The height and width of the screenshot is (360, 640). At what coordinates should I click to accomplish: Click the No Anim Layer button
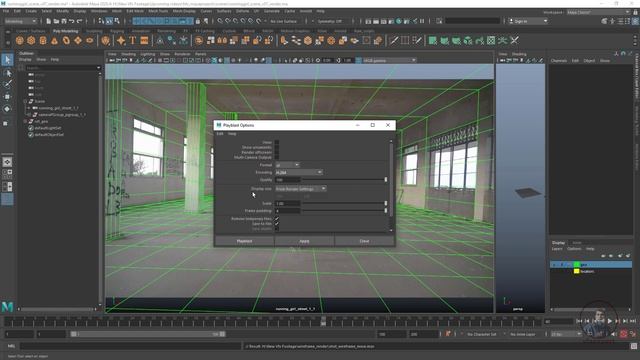523,334
